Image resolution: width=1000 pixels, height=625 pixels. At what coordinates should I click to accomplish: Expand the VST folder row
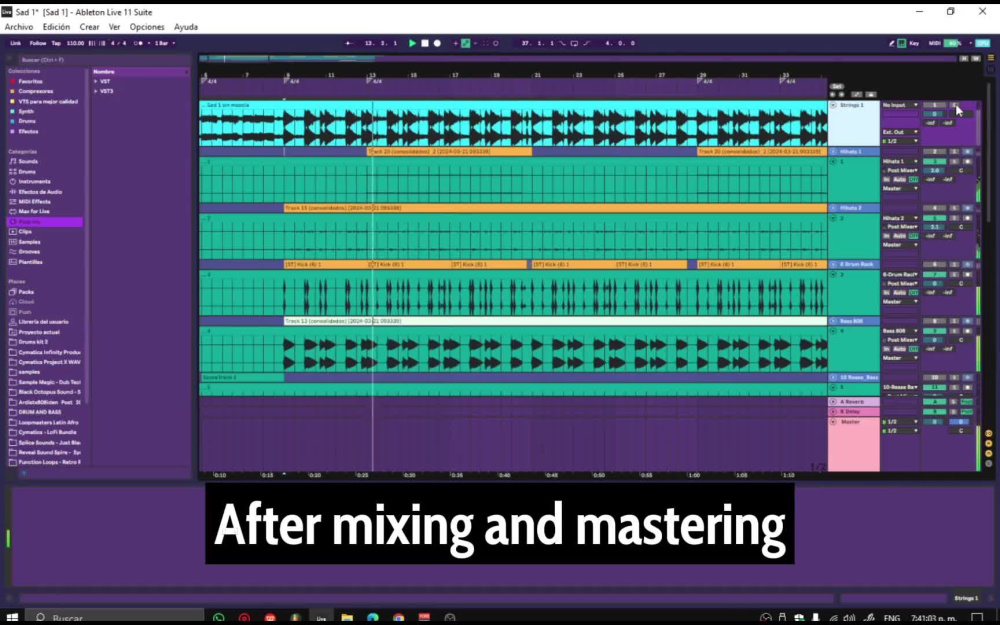point(96,82)
